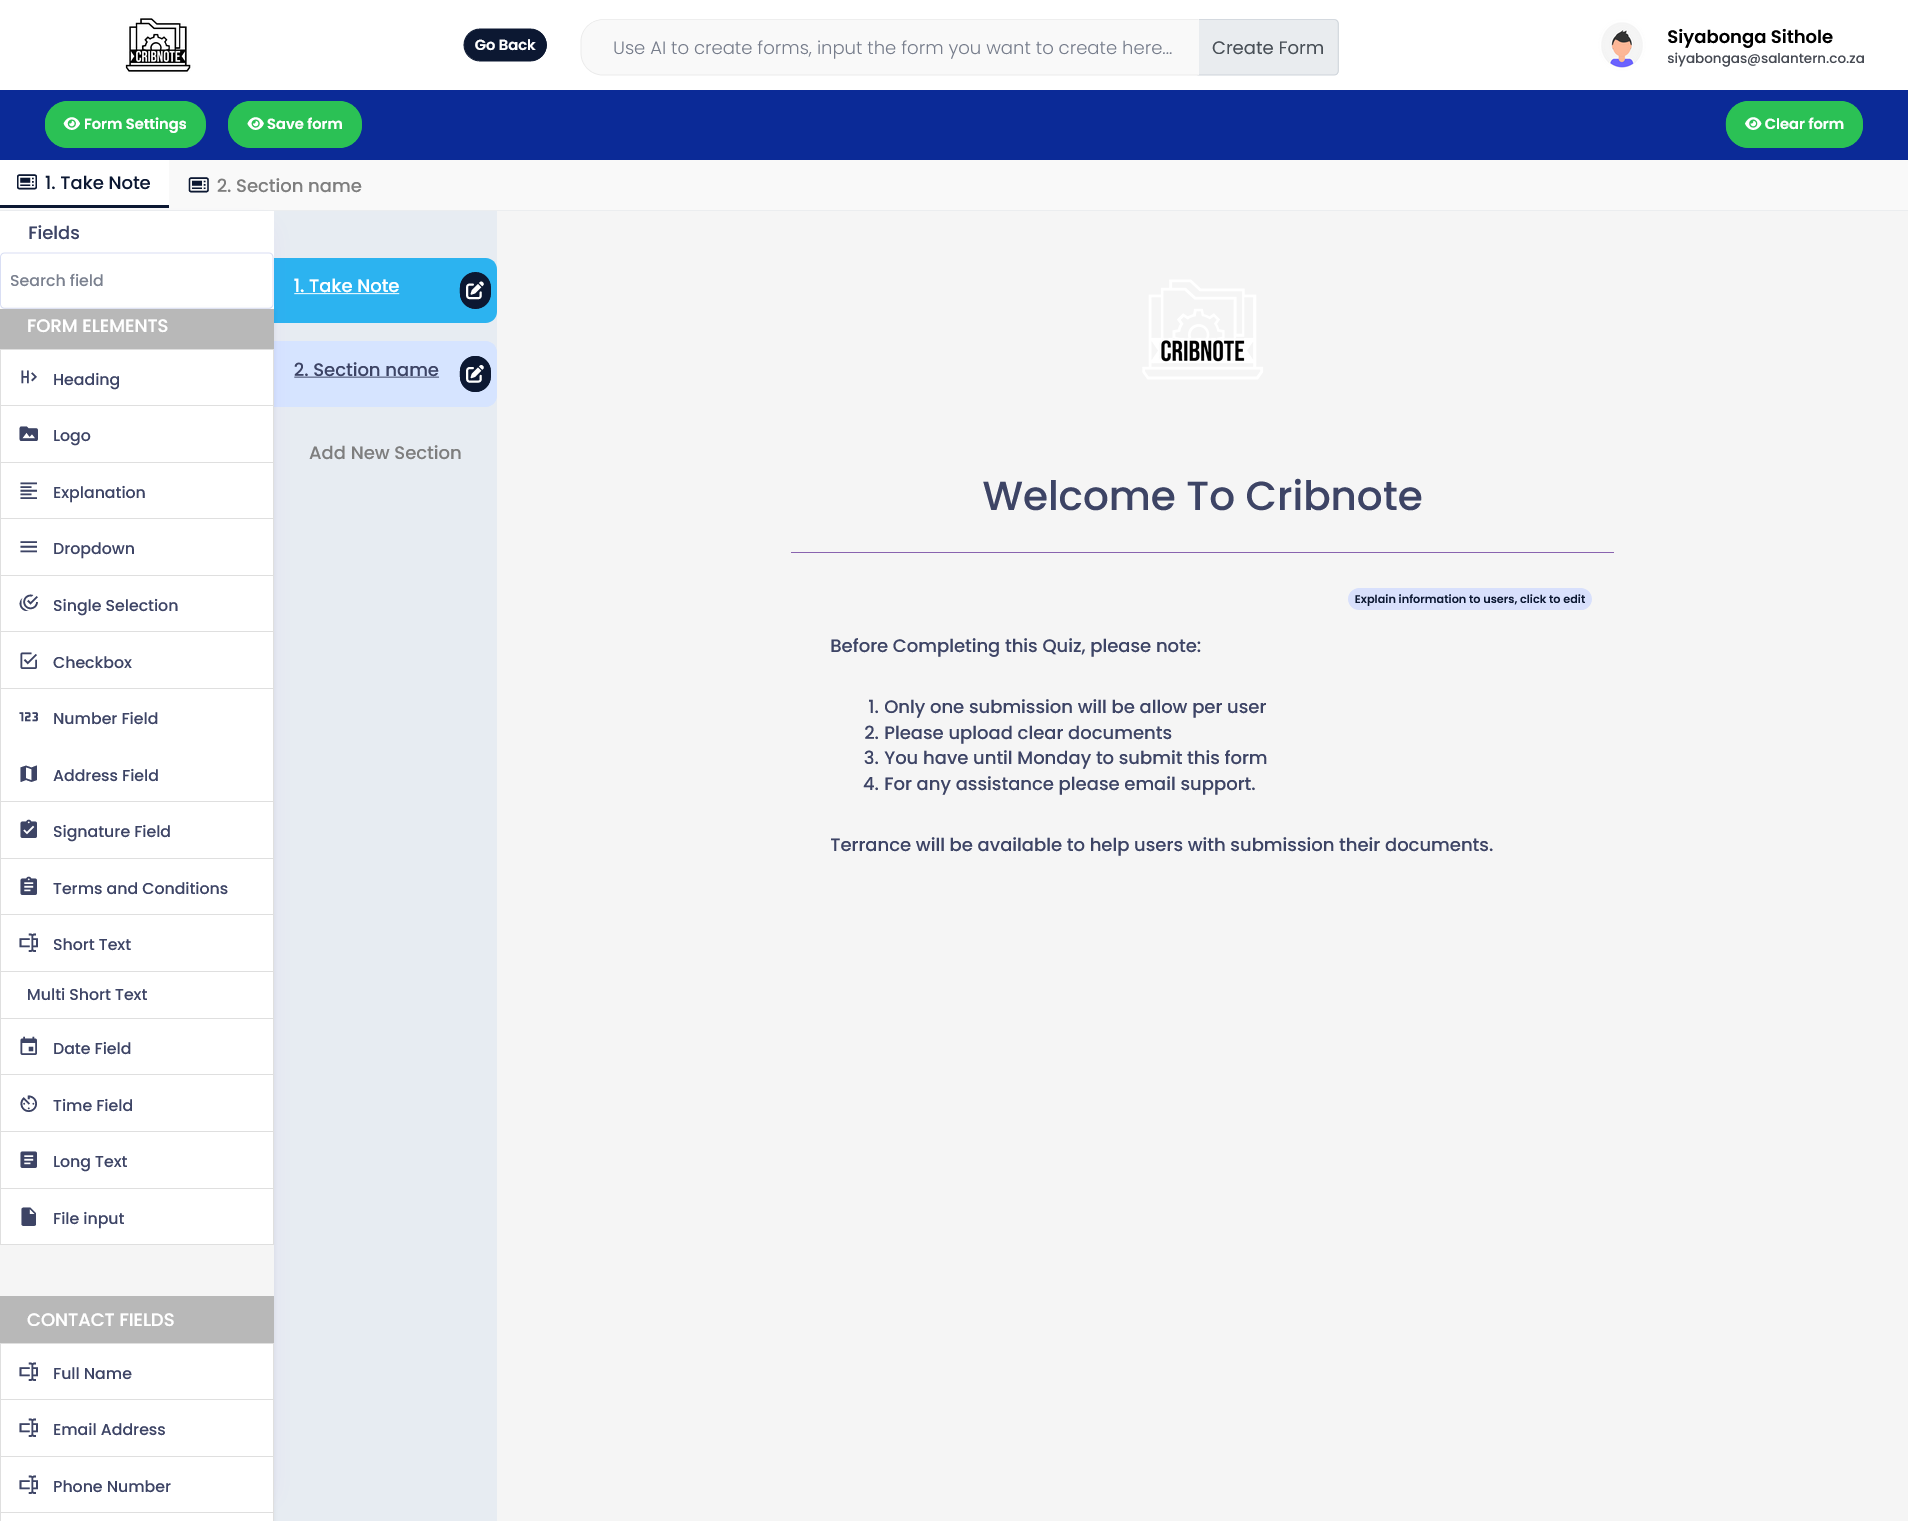The height and width of the screenshot is (1530, 1920).
Task: Add a Checkbox field to the form
Action: 91,662
